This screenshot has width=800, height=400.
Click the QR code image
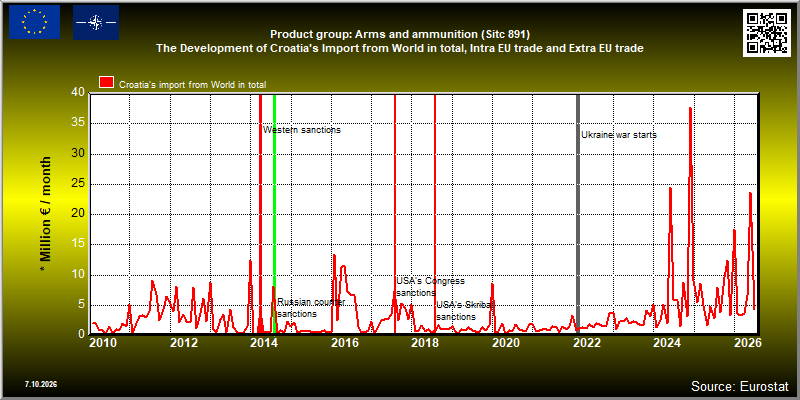pos(766,32)
